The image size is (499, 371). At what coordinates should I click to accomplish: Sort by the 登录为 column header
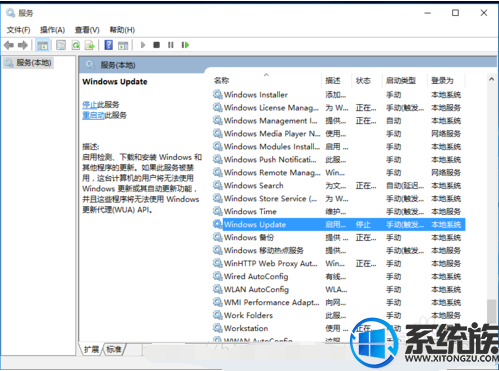(442, 80)
